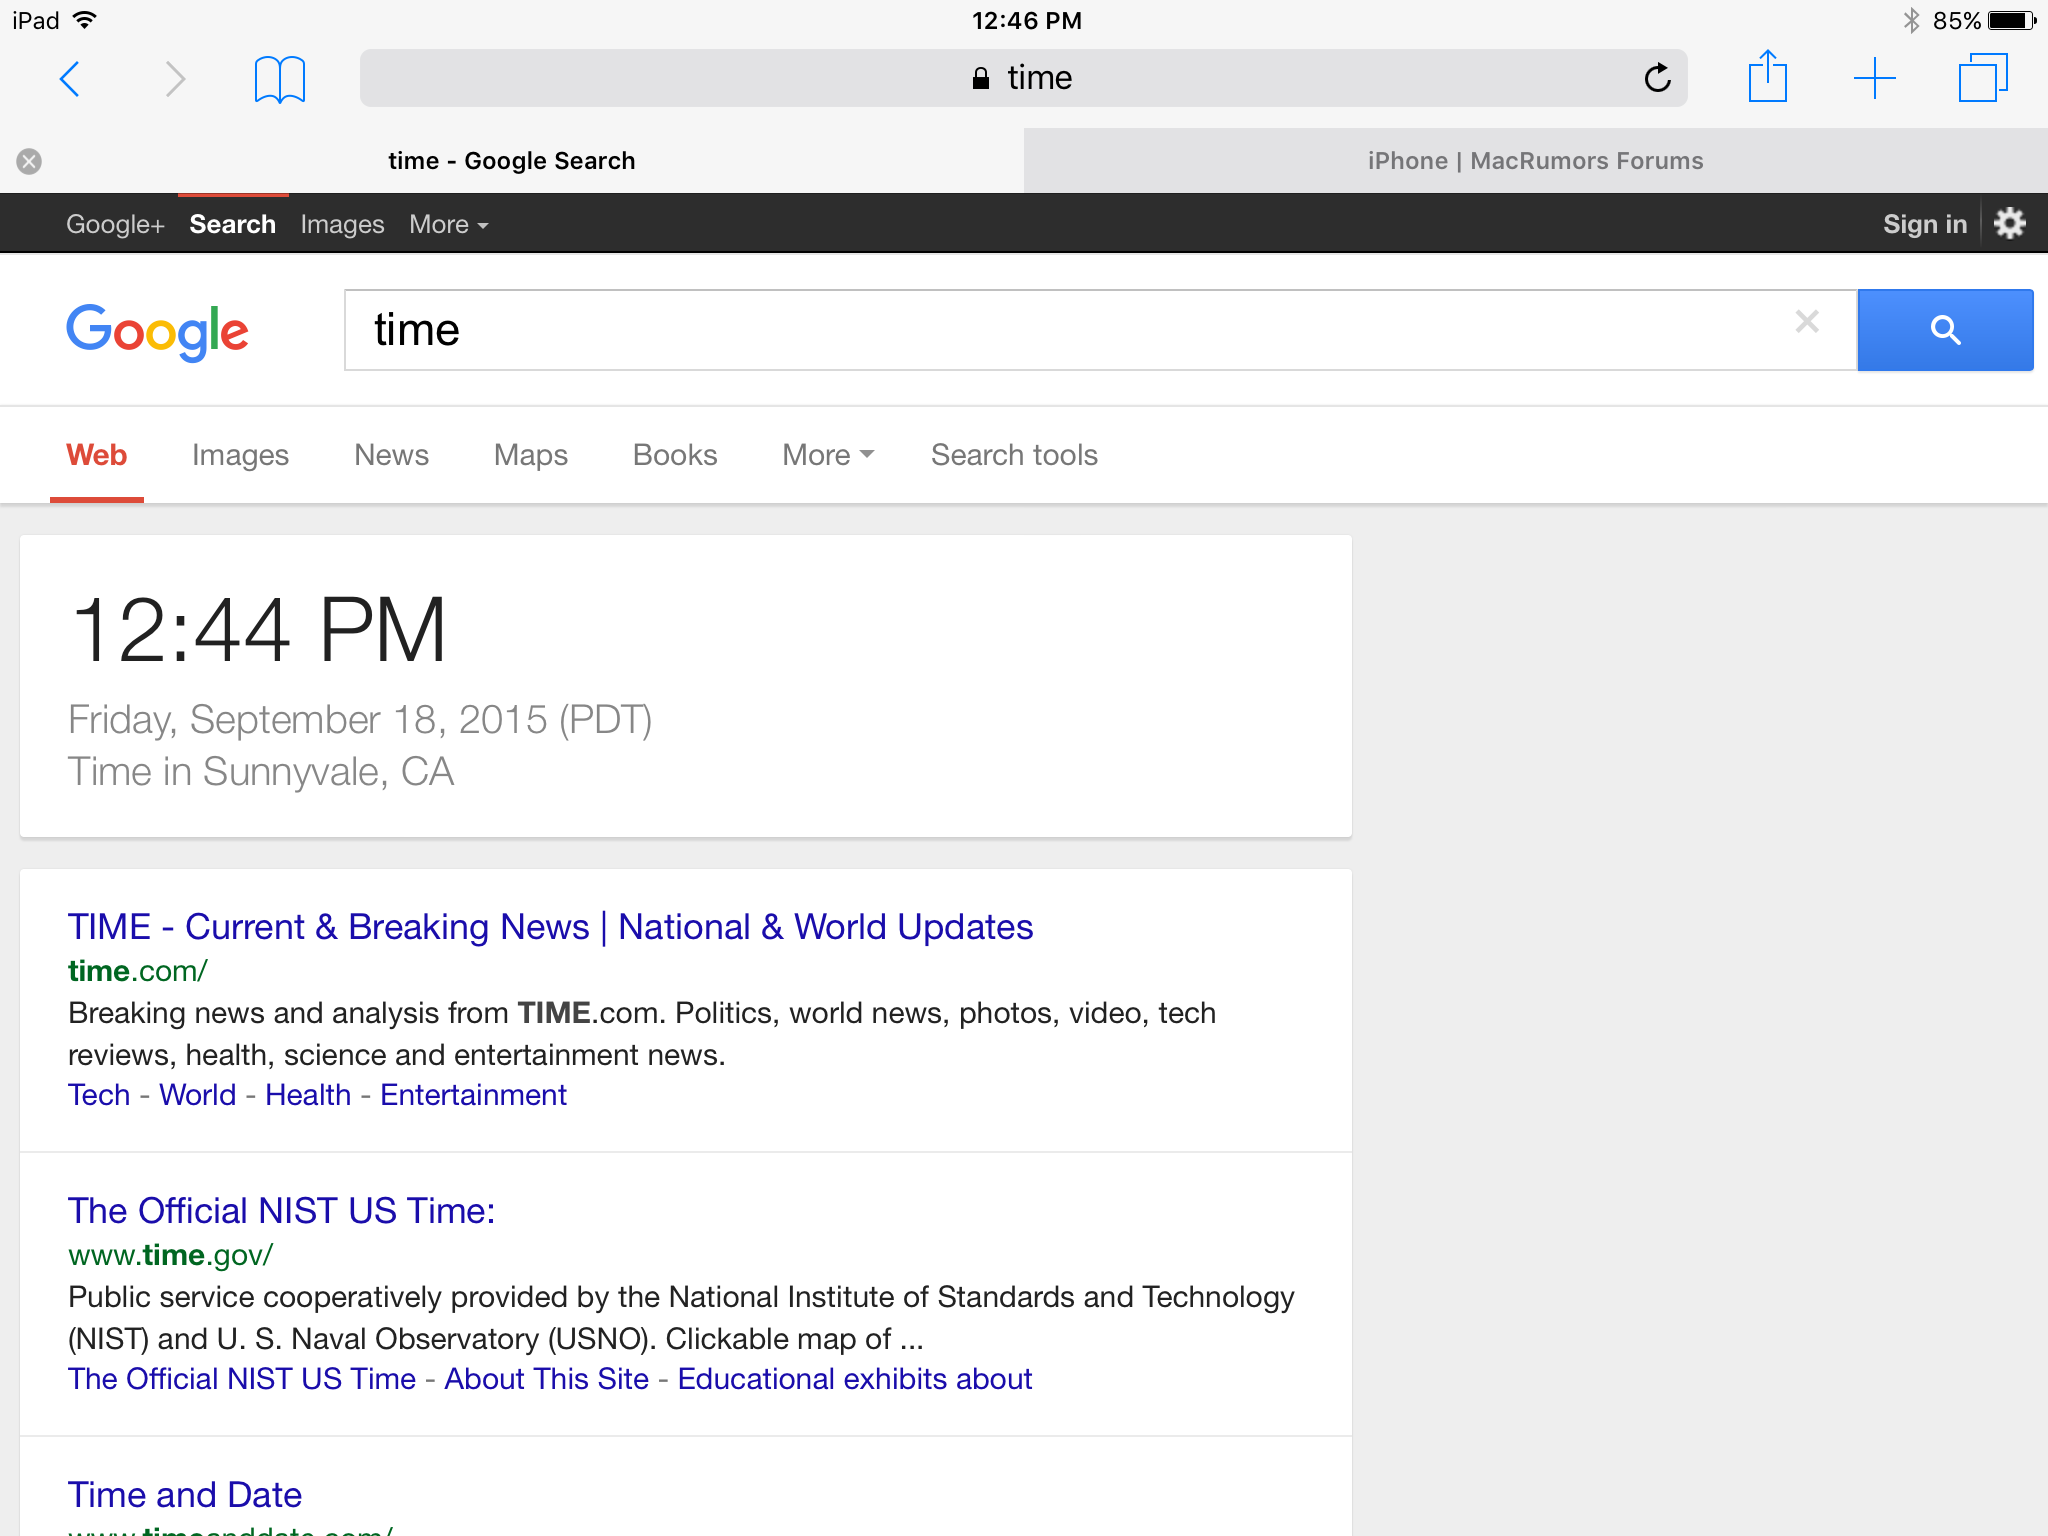Open The Official NIST US Time: result
The image size is (2048, 1536).
point(281,1211)
